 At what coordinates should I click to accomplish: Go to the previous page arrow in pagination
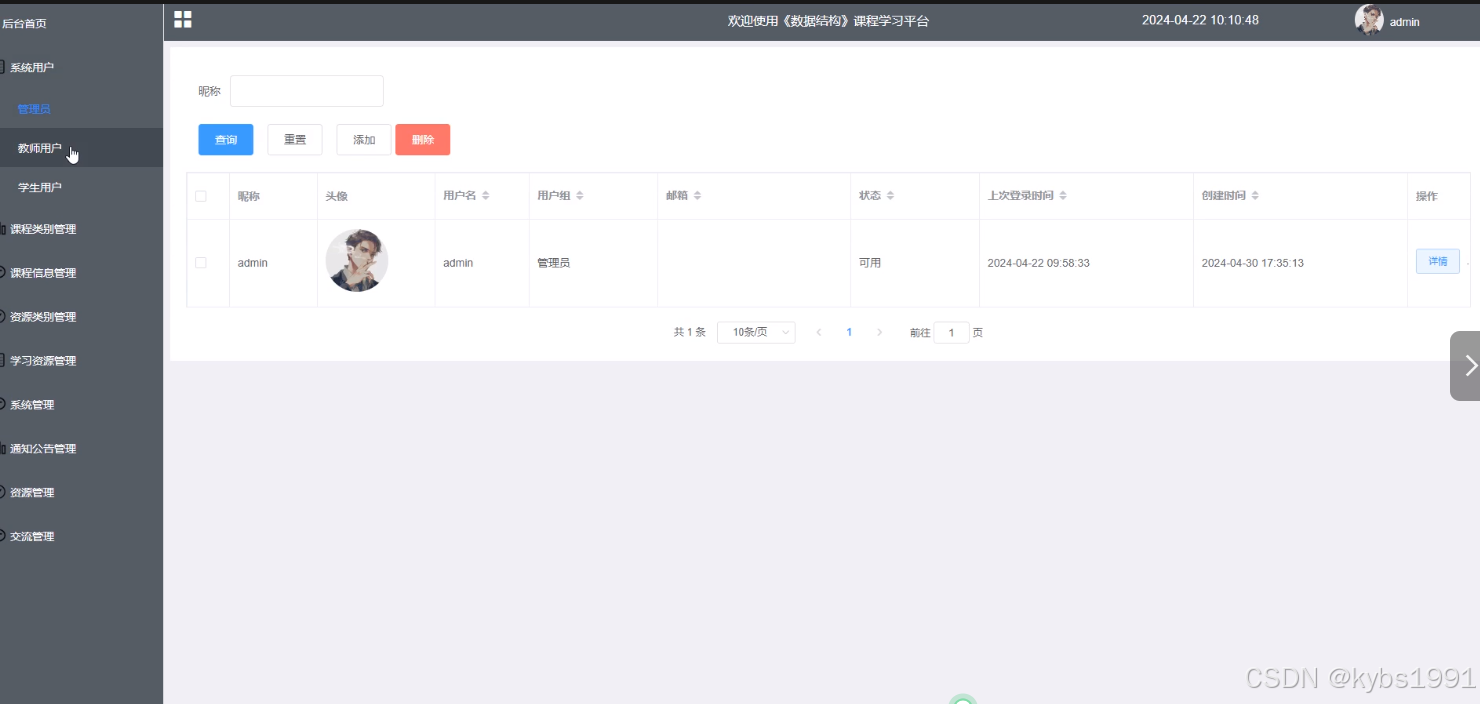819,332
